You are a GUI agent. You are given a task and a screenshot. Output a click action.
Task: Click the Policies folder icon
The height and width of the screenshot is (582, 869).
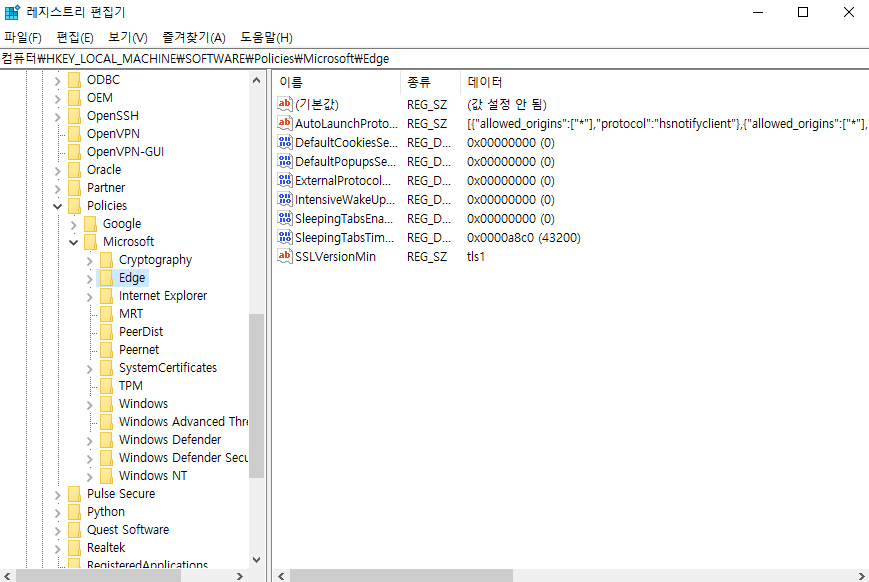click(x=74, y=206)
